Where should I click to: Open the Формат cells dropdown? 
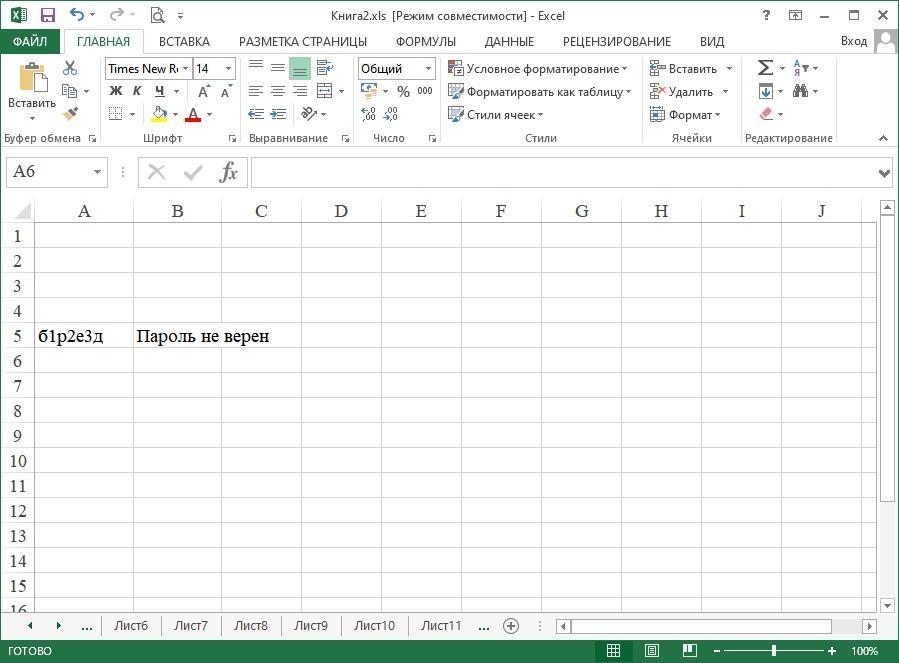[685, 114]
